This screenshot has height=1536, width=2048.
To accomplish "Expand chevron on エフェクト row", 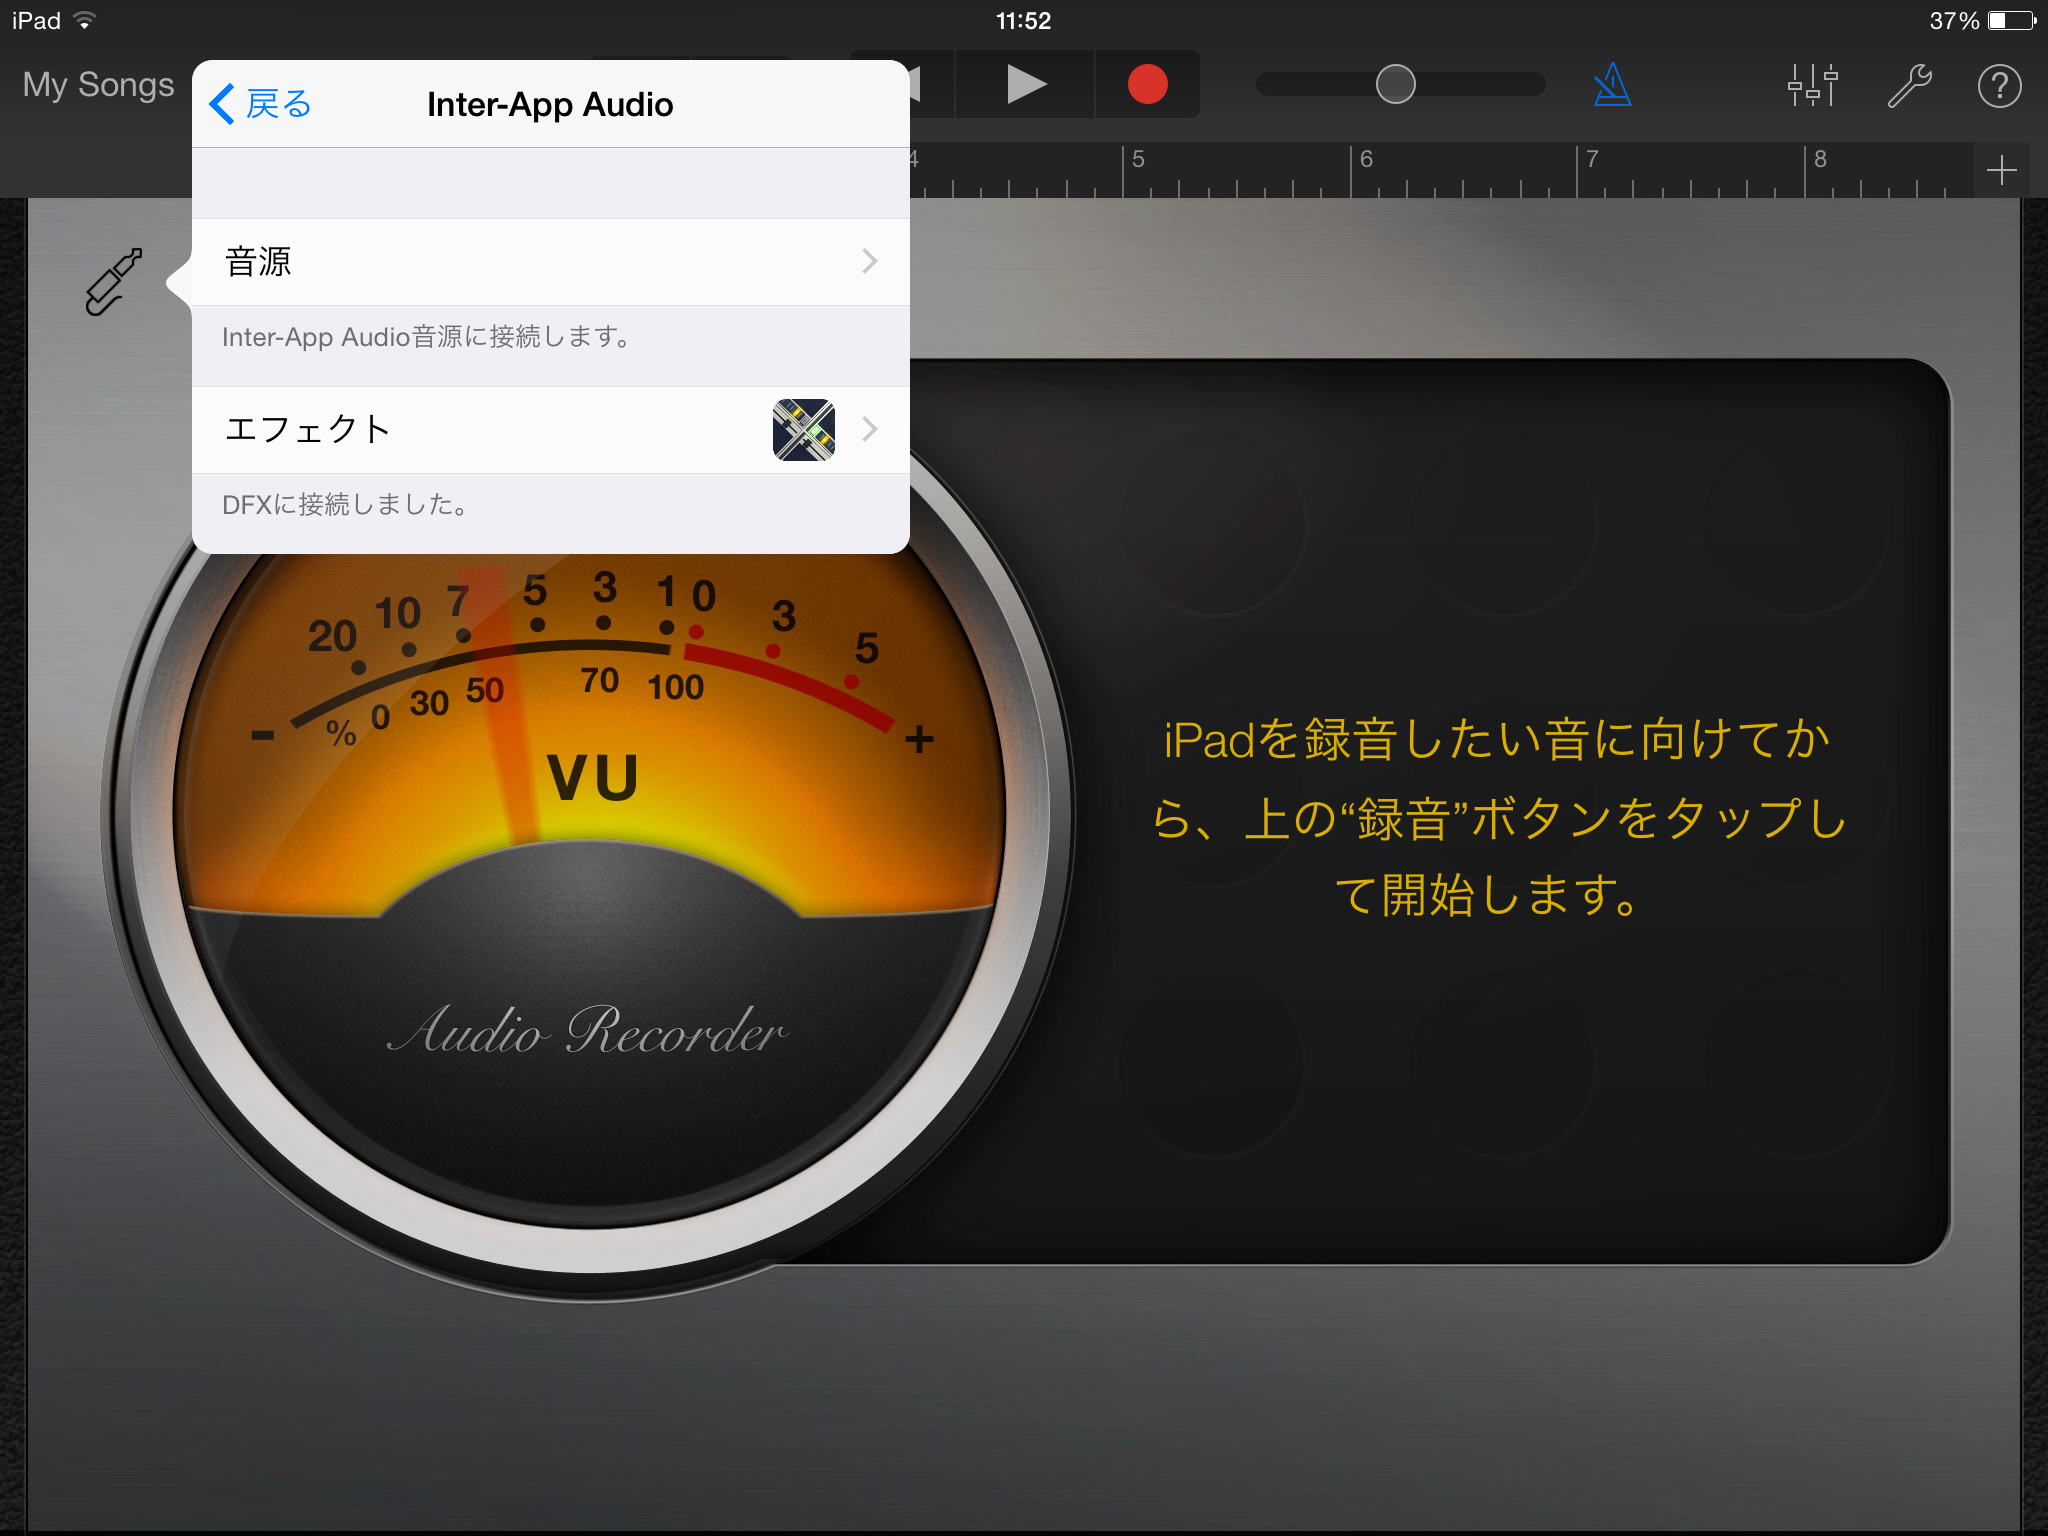I will (869, 430).
